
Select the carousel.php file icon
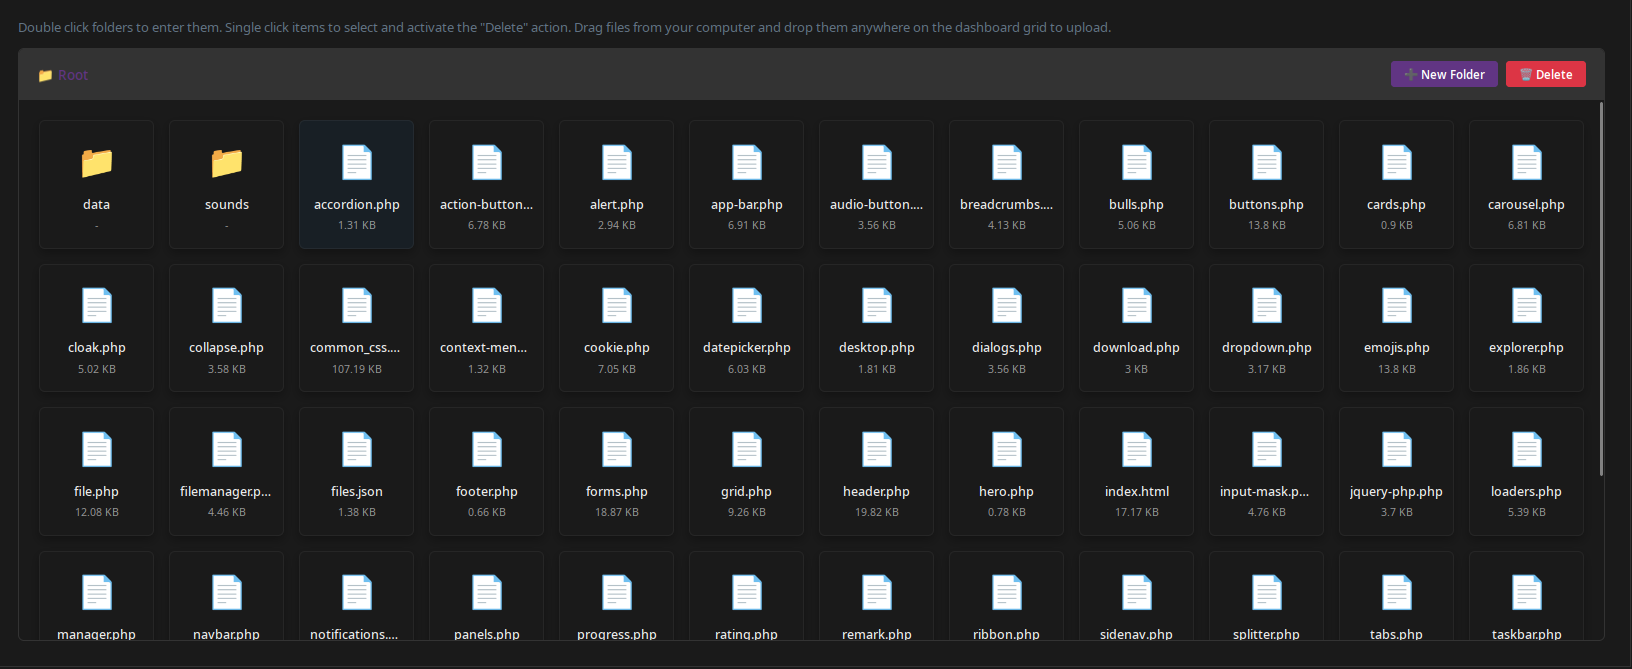pos(1527,163)
